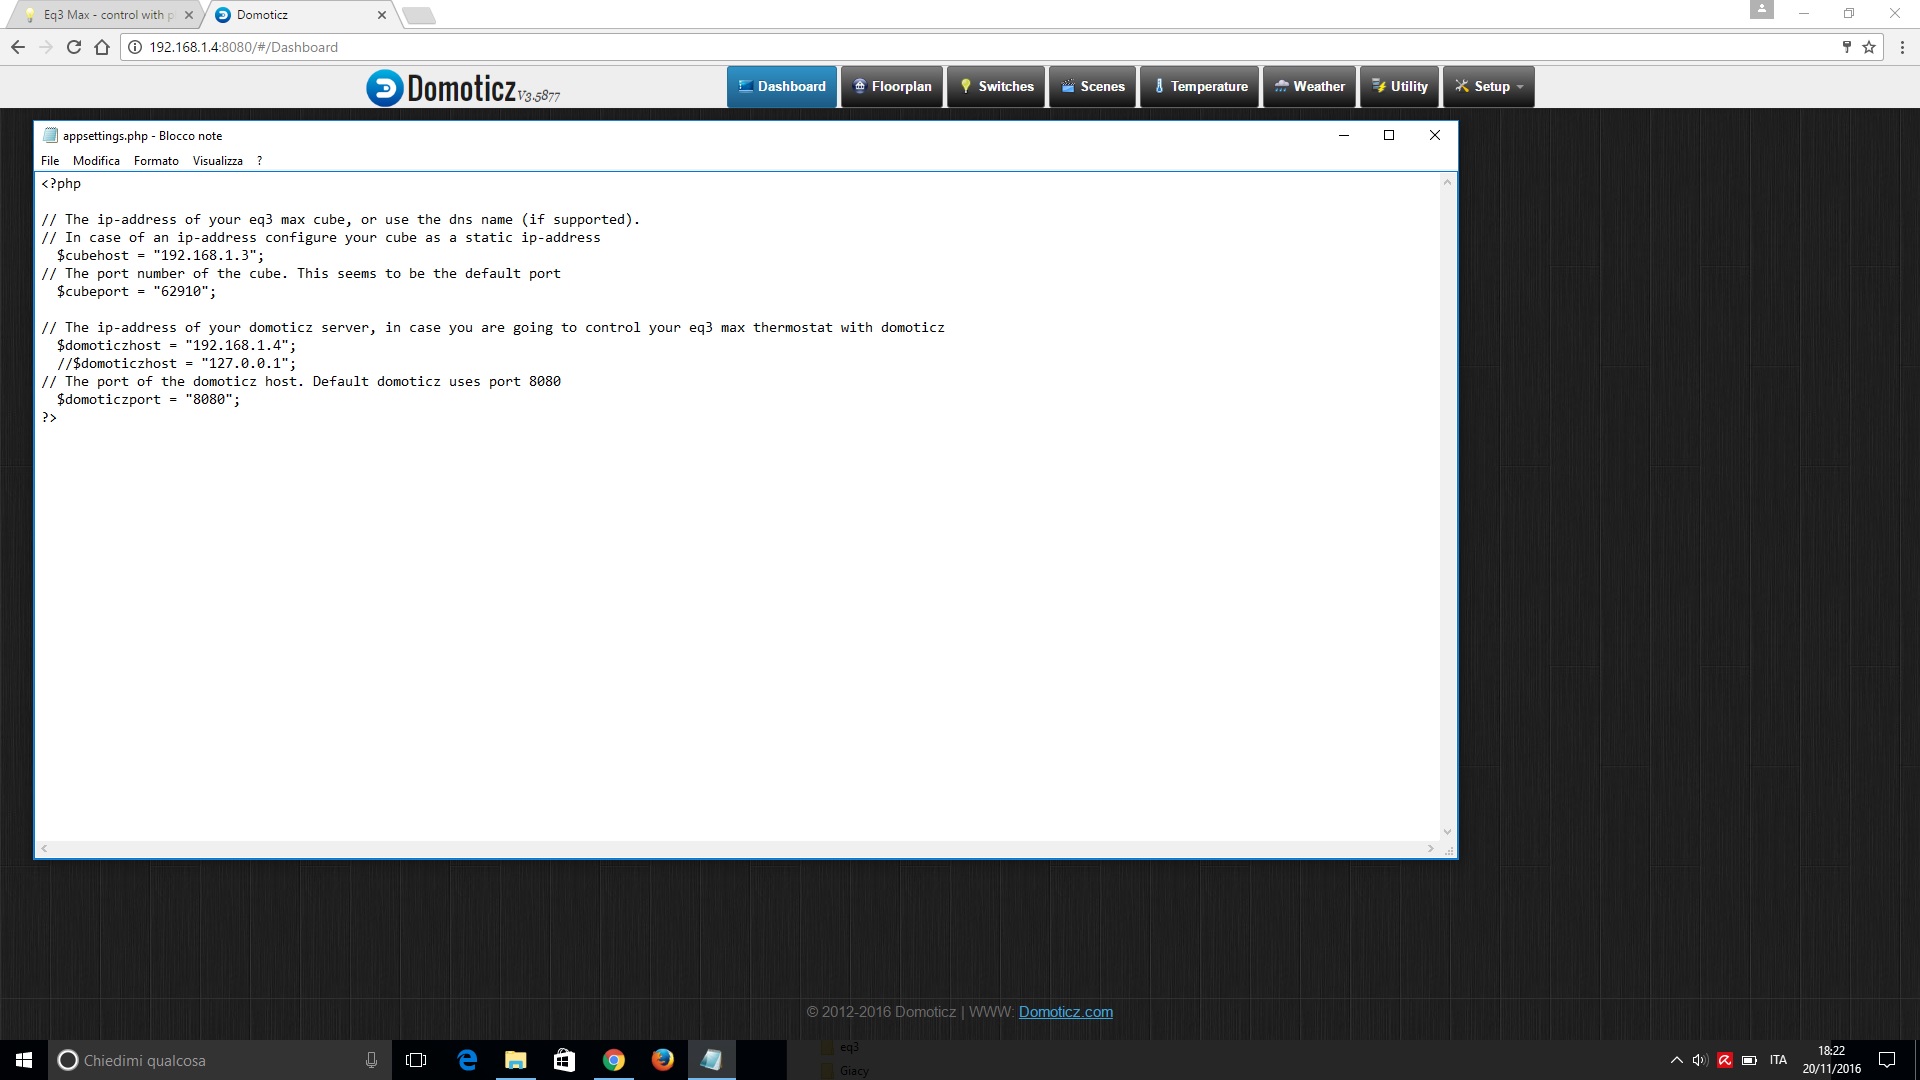1920x1080 pixels.
Task: Open the Utility tab
Action: pos(1400,86)
